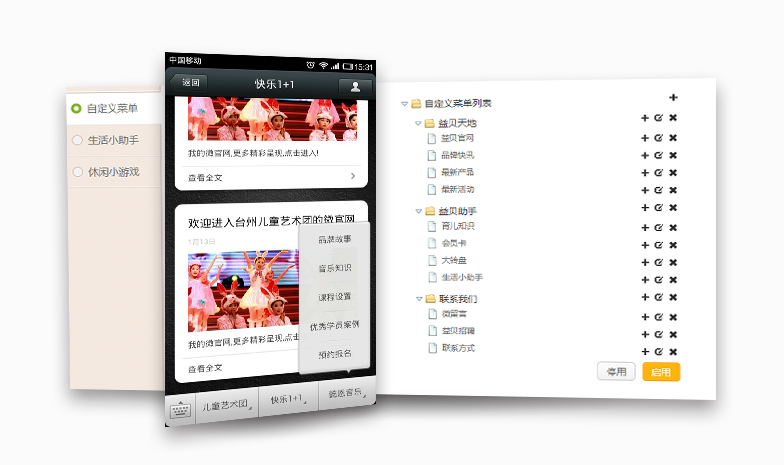Open 查看全文 under the second article

pos(205,369)
